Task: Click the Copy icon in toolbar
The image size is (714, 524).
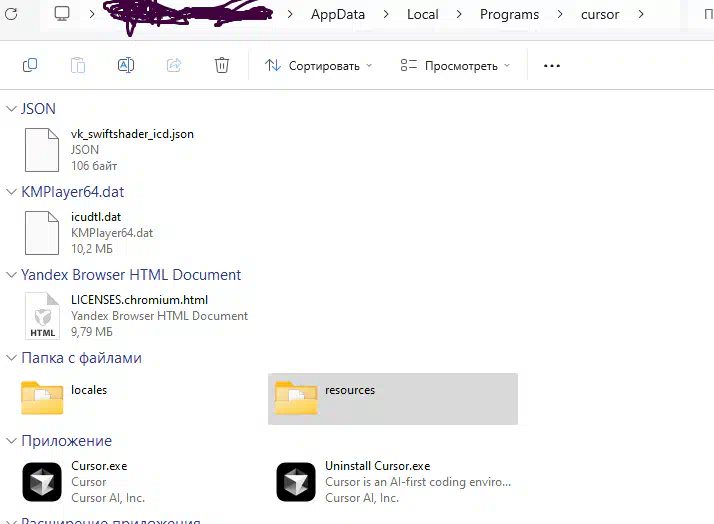Action: [x=30, y=66]
